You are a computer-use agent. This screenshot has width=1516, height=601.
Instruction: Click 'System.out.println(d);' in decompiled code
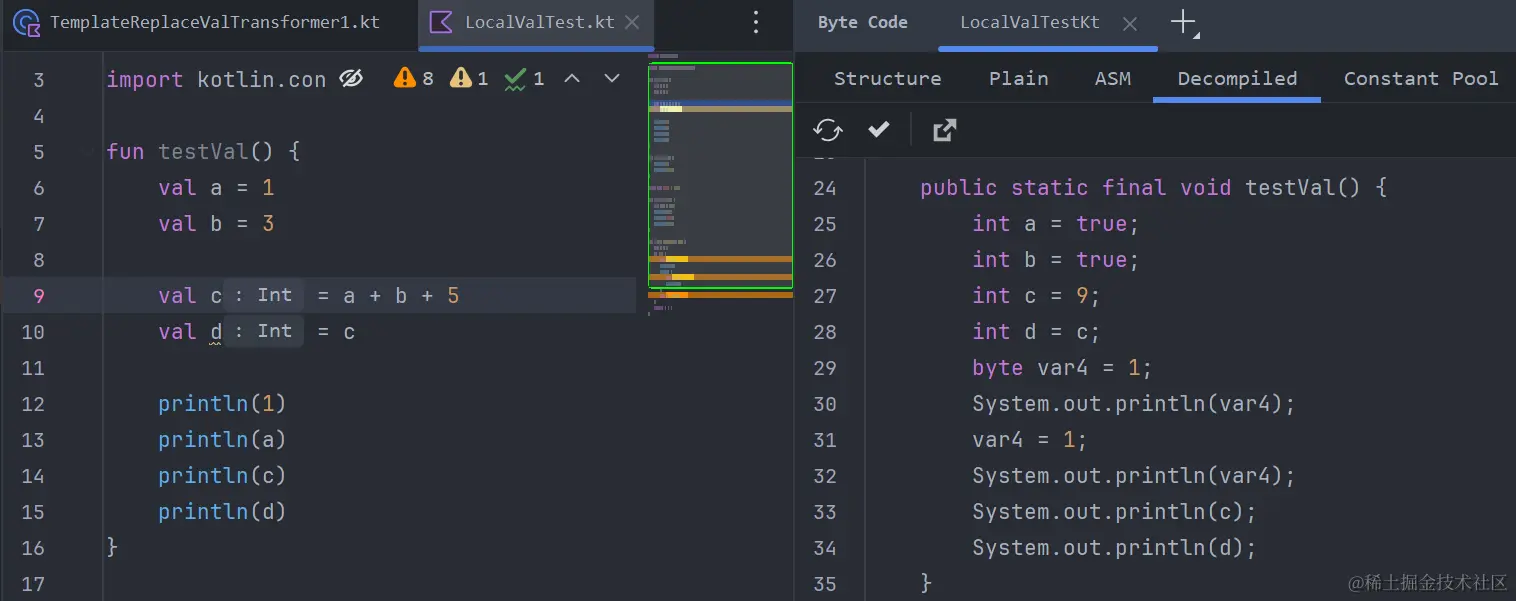click(x=1114, y=547)
